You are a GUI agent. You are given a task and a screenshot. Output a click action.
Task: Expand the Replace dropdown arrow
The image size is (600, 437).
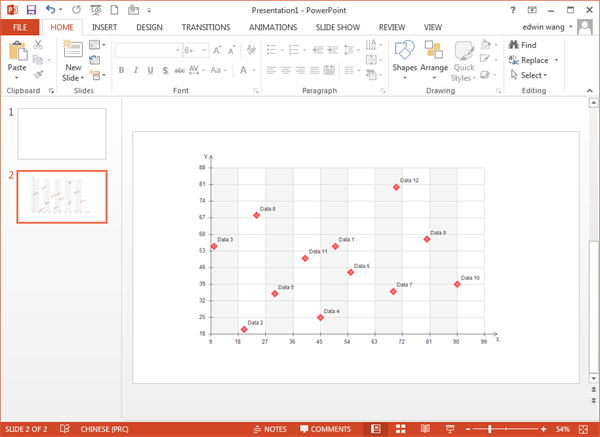pyautogui.click(x=556, y=60)
